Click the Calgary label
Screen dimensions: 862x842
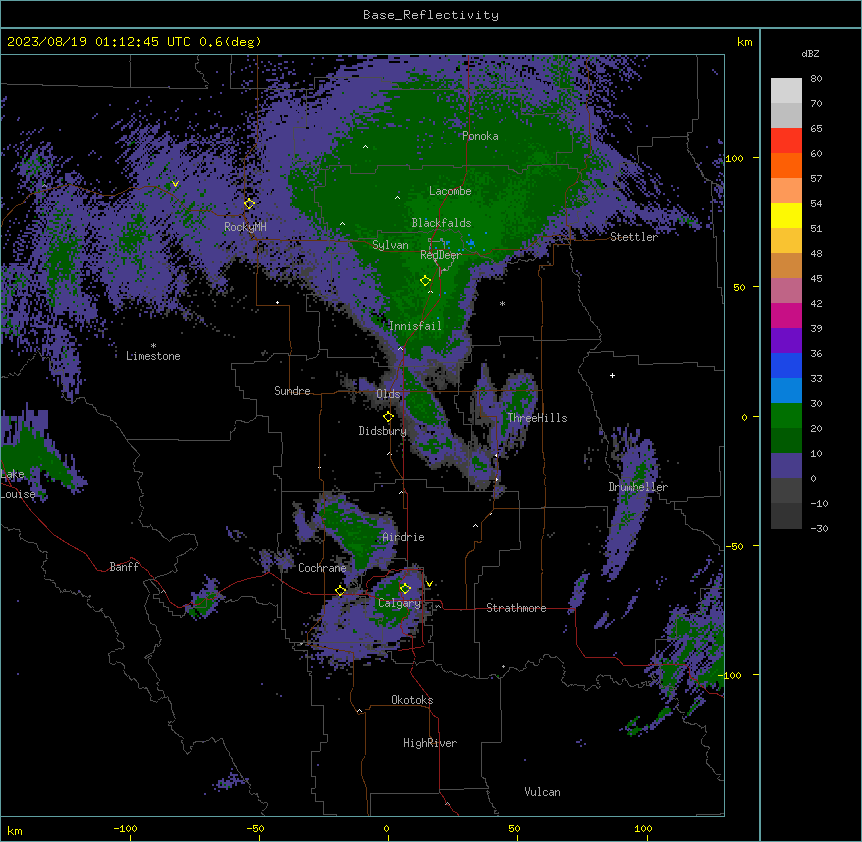tap(399, 603)
